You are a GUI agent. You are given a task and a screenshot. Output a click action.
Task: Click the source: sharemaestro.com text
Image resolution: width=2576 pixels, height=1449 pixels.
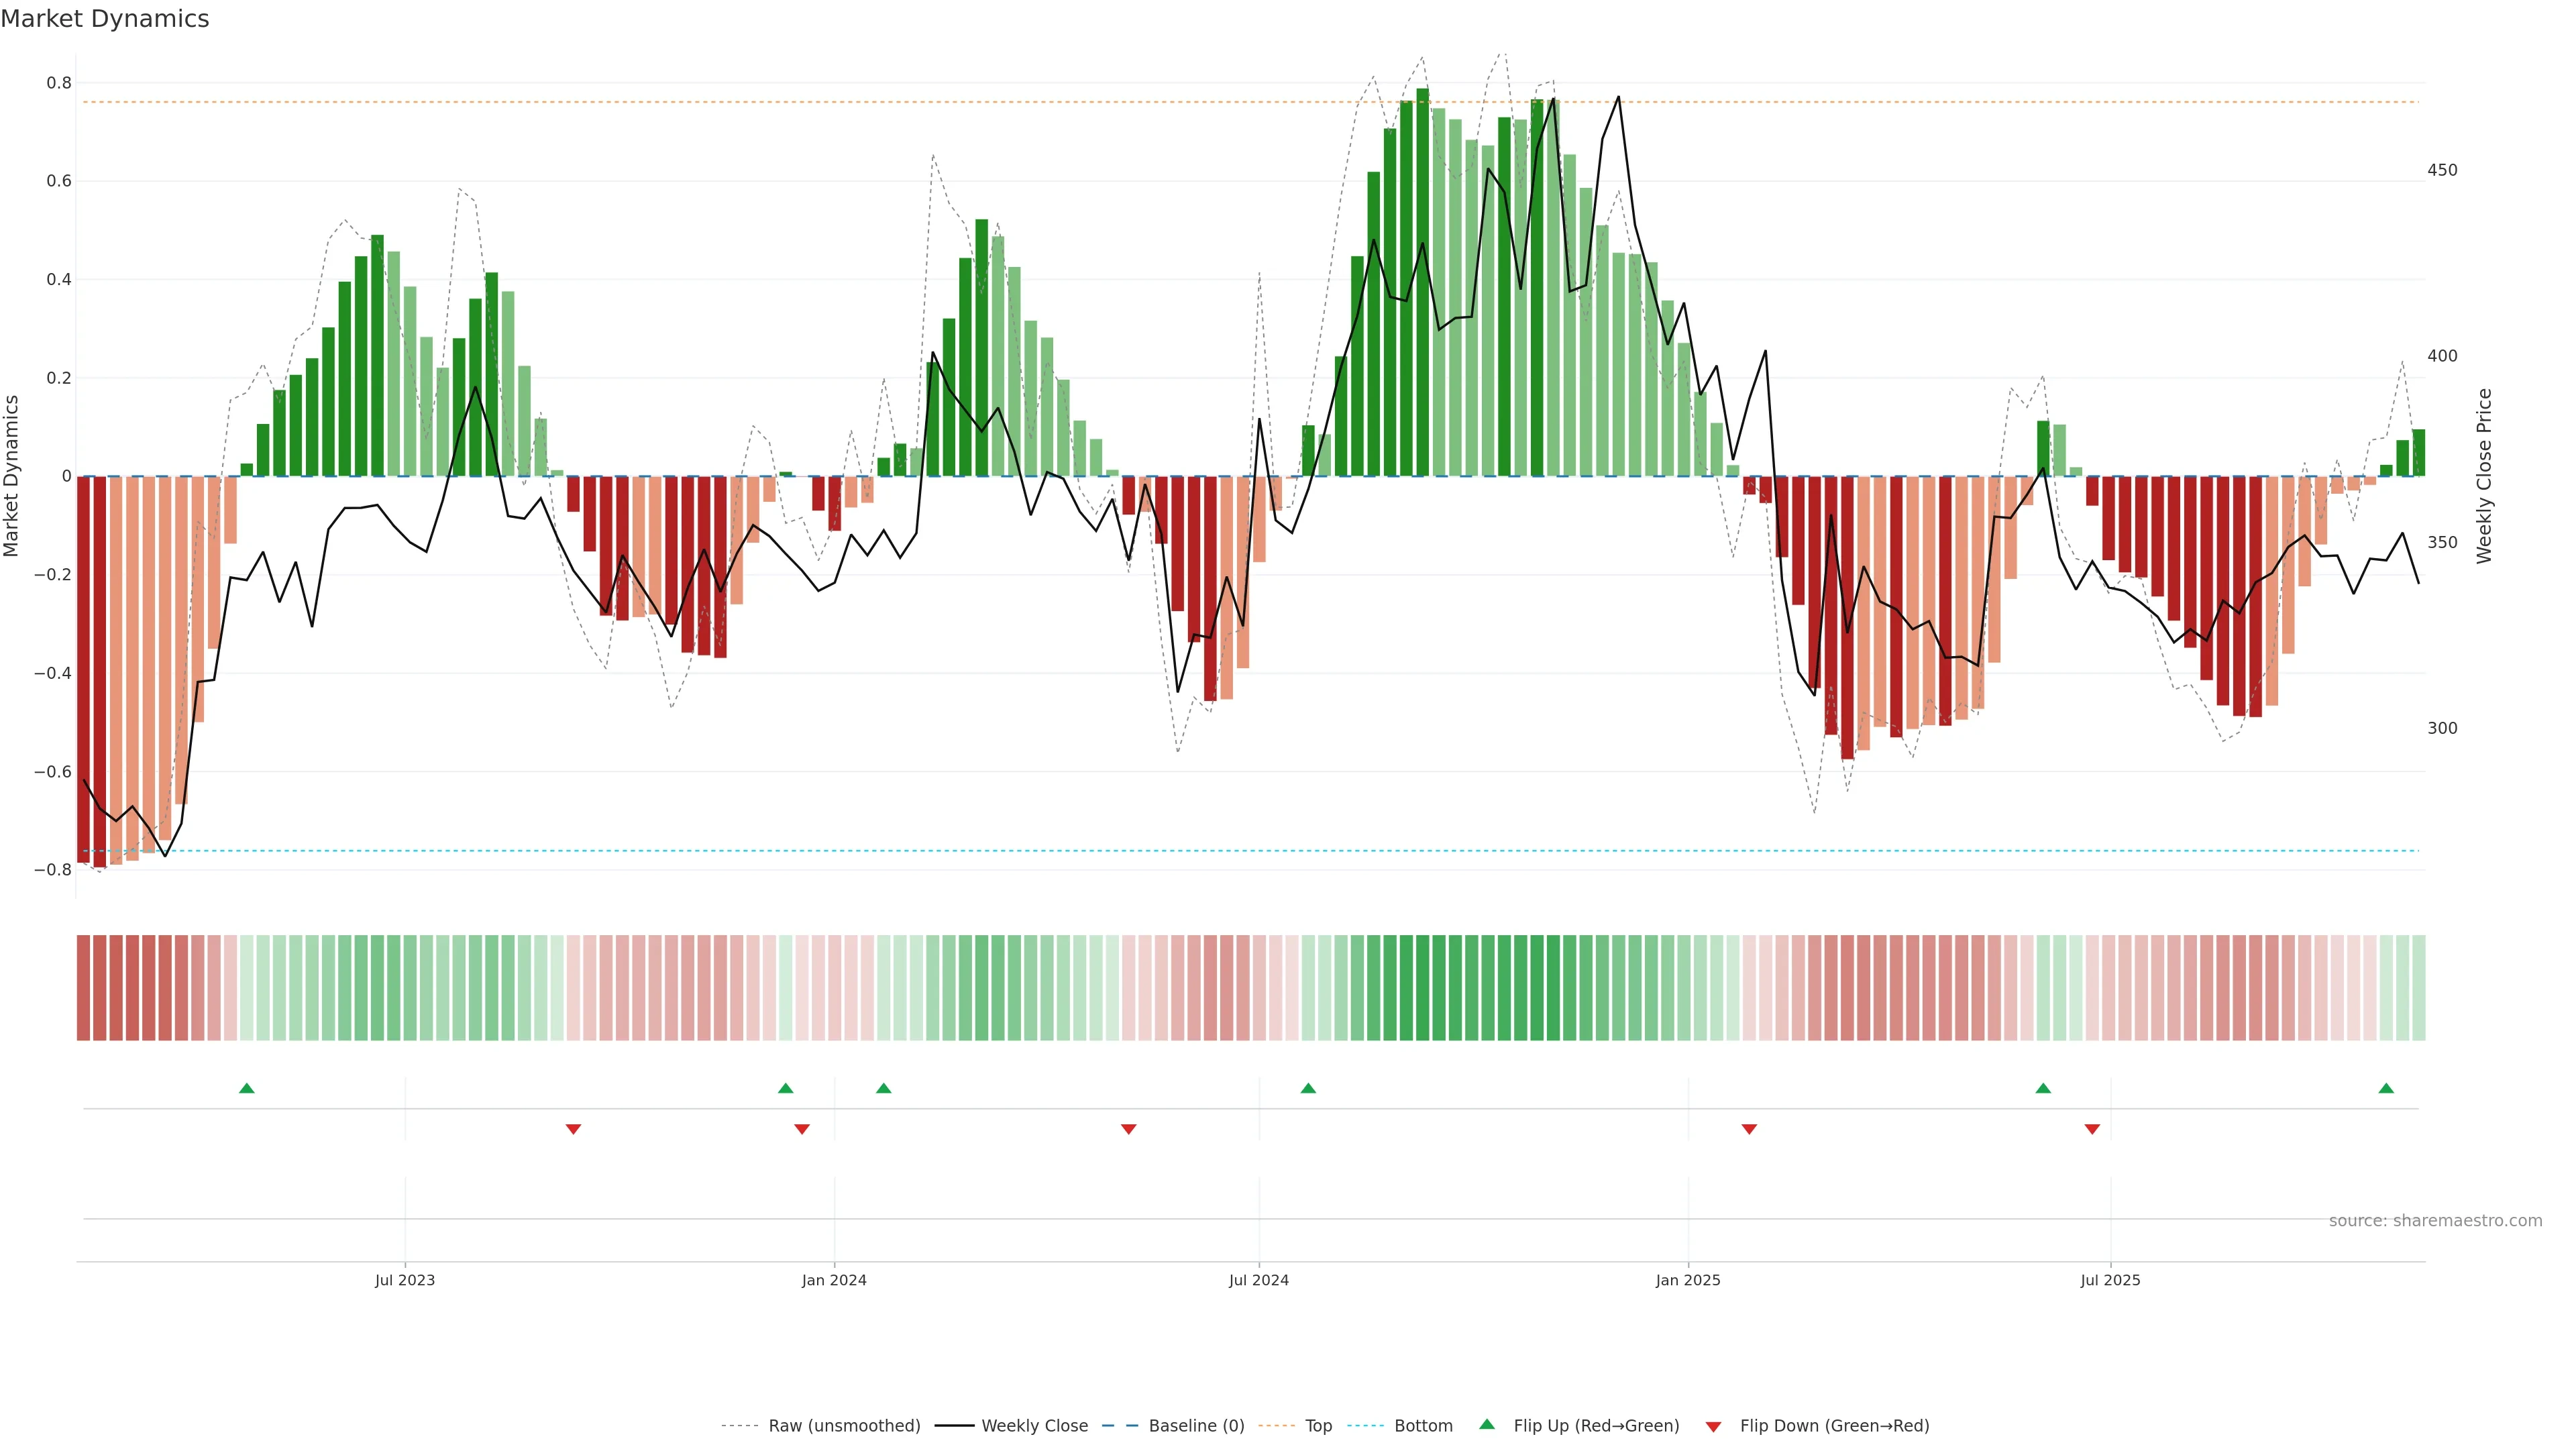pos(2435,1221)
